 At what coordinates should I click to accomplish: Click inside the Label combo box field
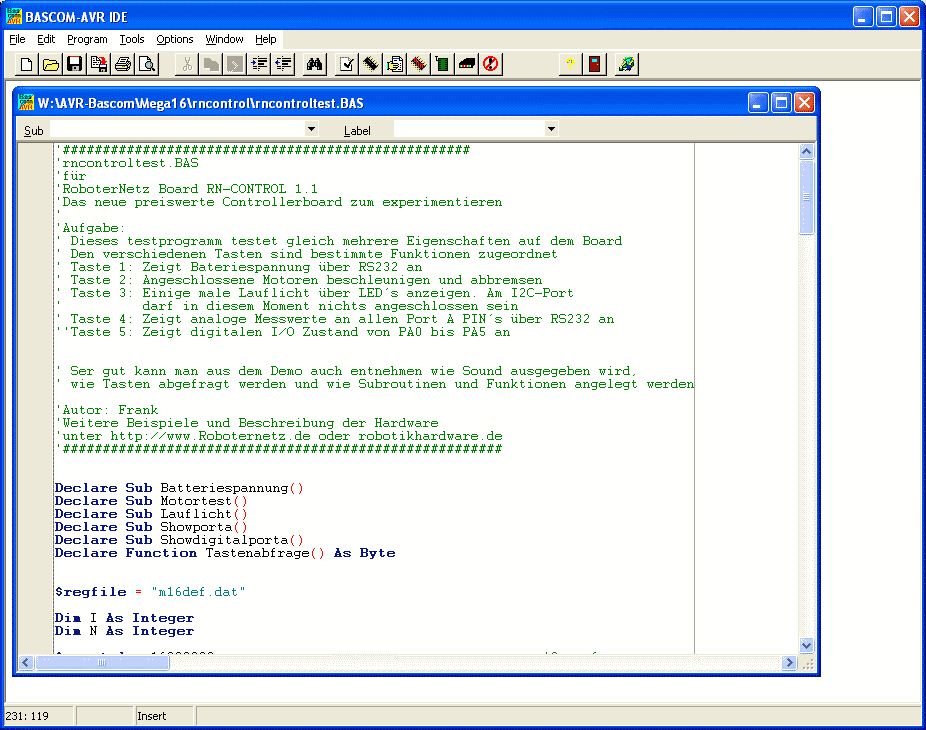469,129
